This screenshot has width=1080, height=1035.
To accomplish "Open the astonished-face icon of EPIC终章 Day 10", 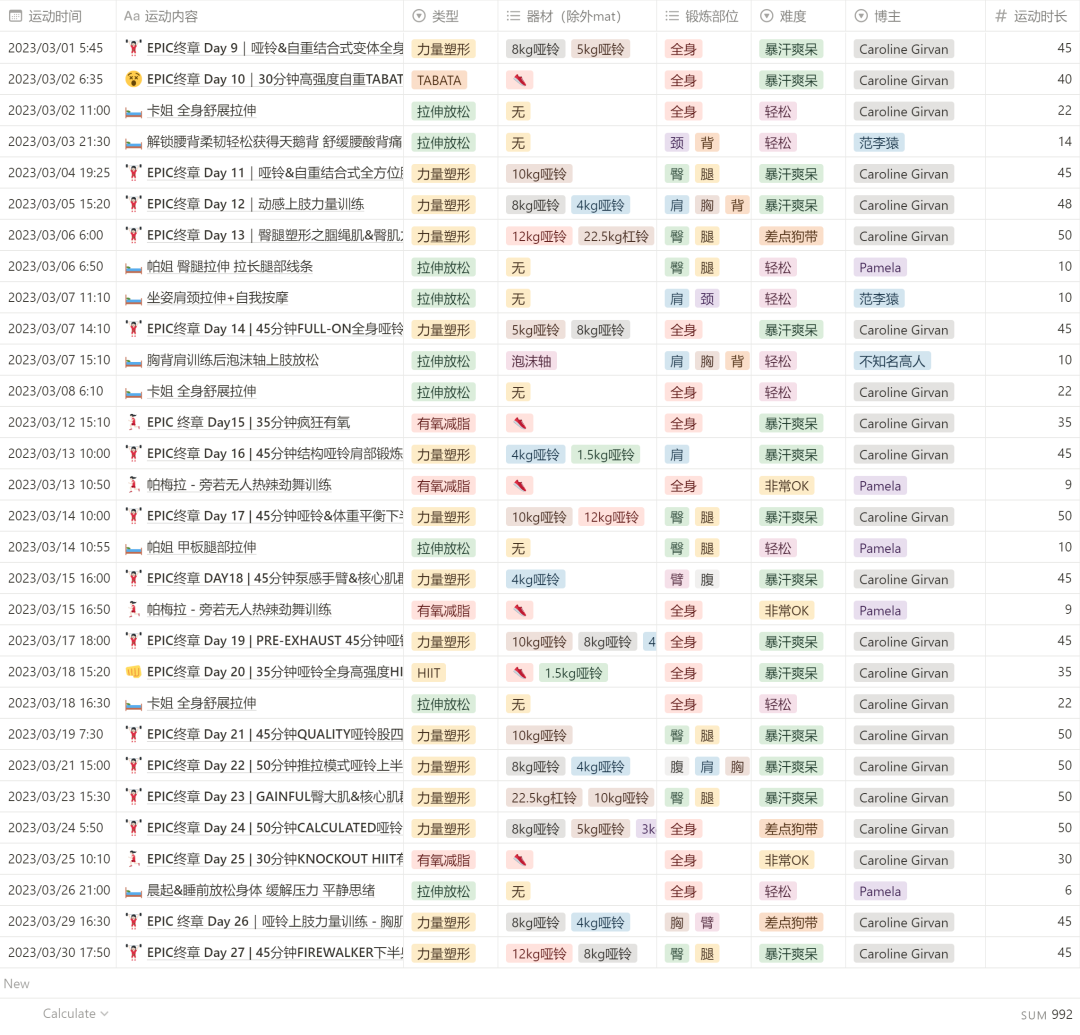I will tap(134, 79).
